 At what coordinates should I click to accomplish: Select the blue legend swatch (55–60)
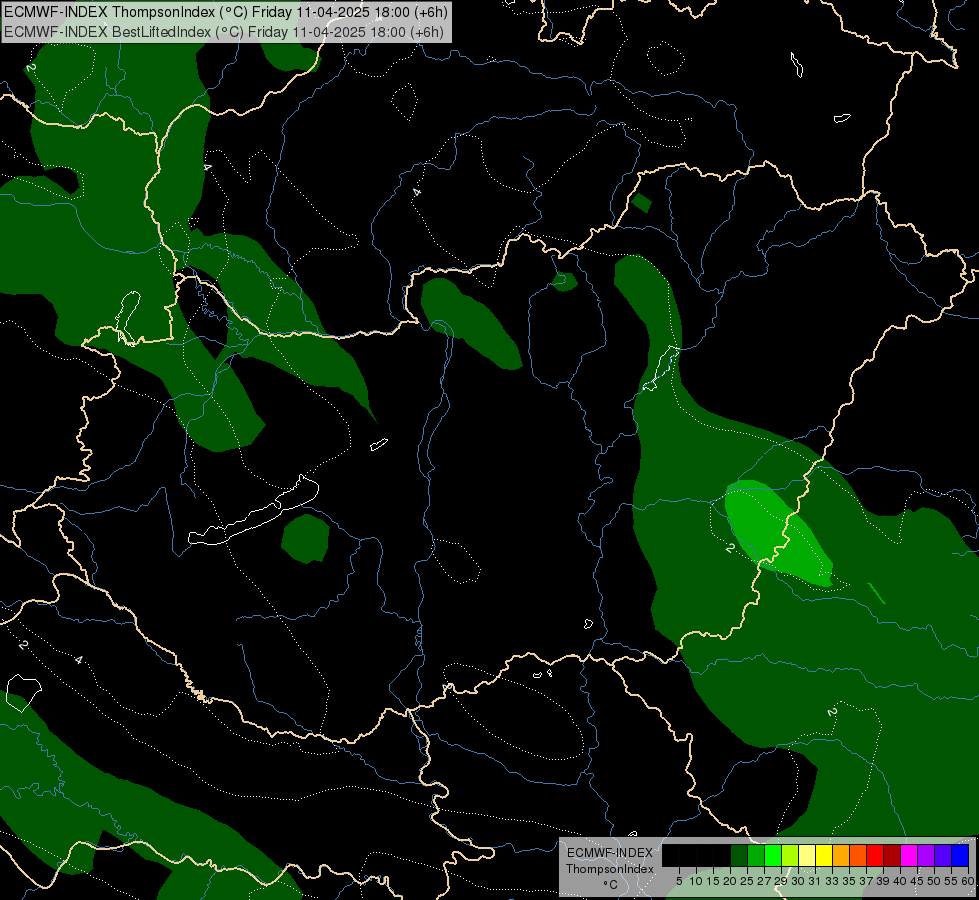960,855
